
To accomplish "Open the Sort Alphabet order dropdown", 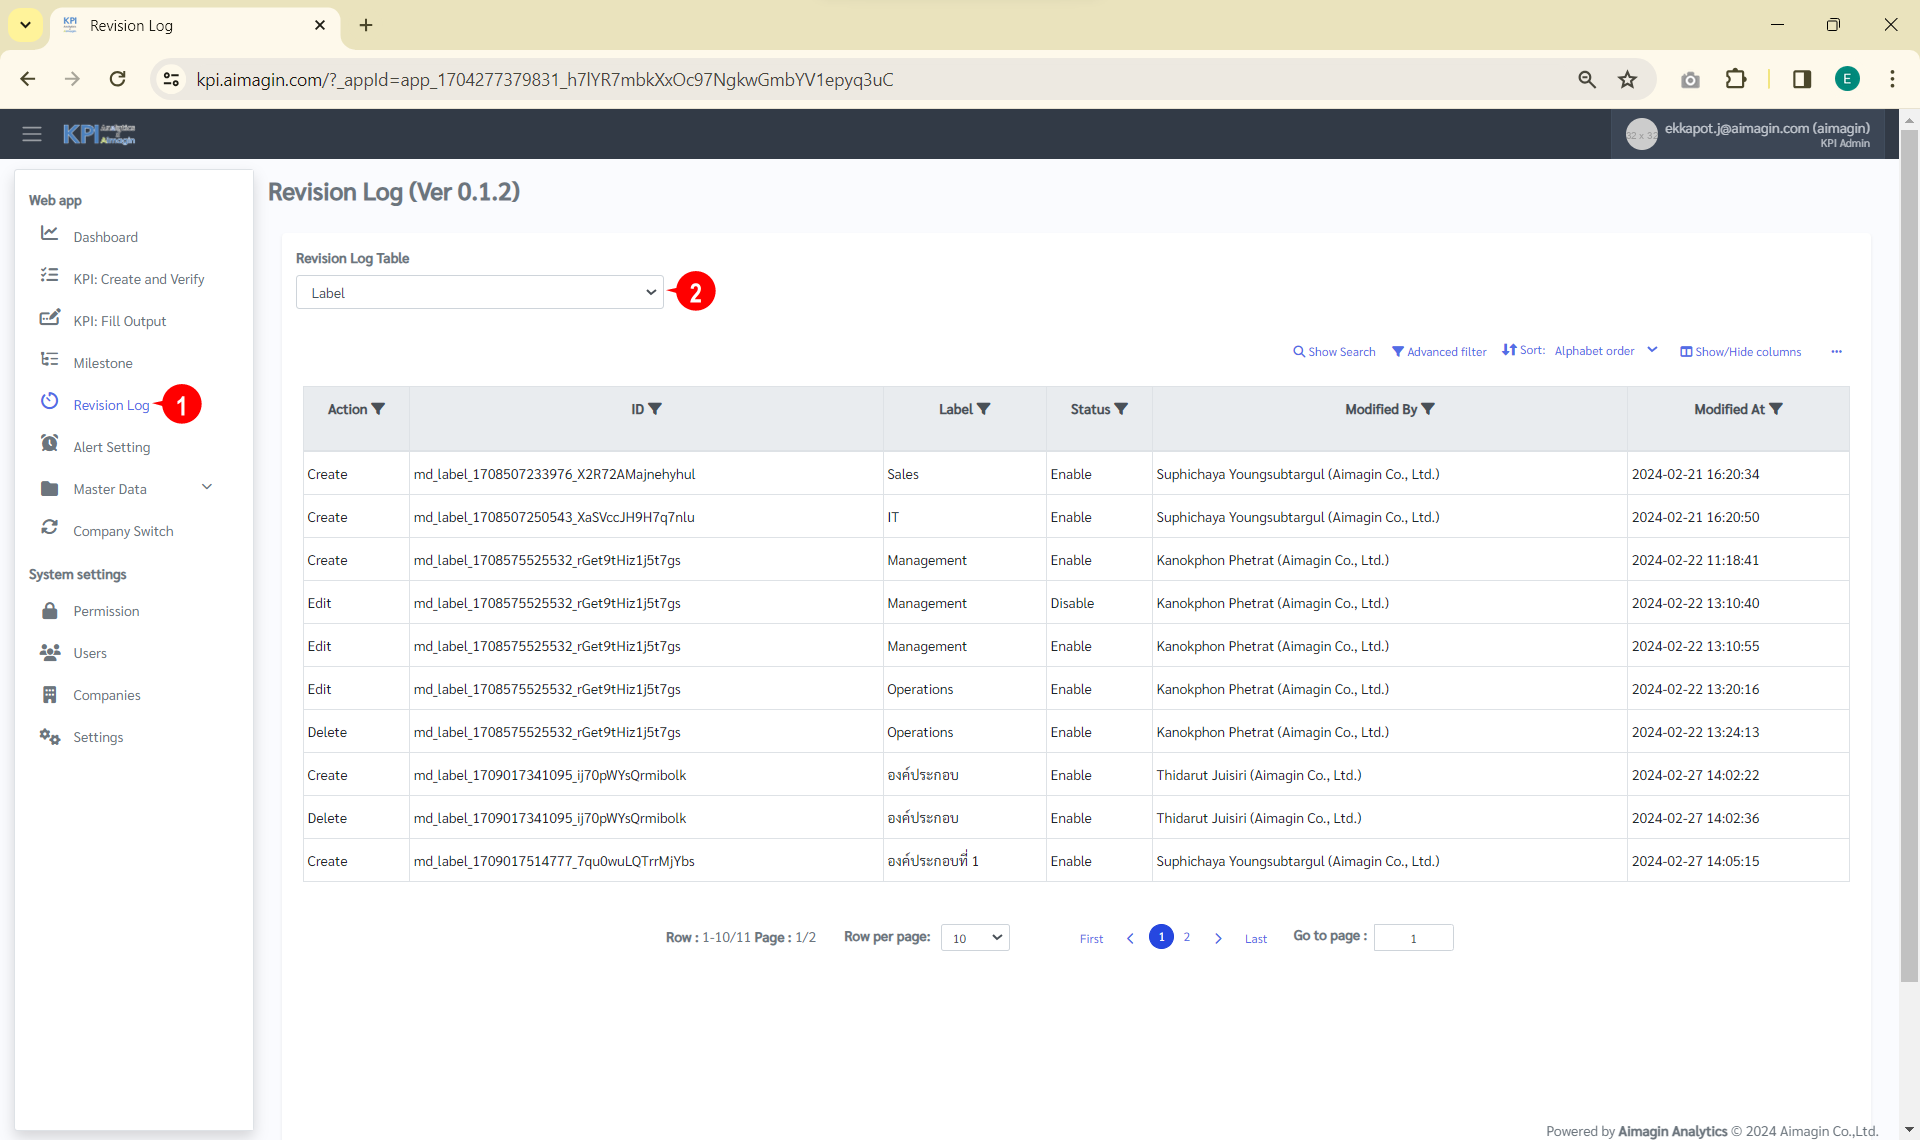I will click(x=1605, y=351).
